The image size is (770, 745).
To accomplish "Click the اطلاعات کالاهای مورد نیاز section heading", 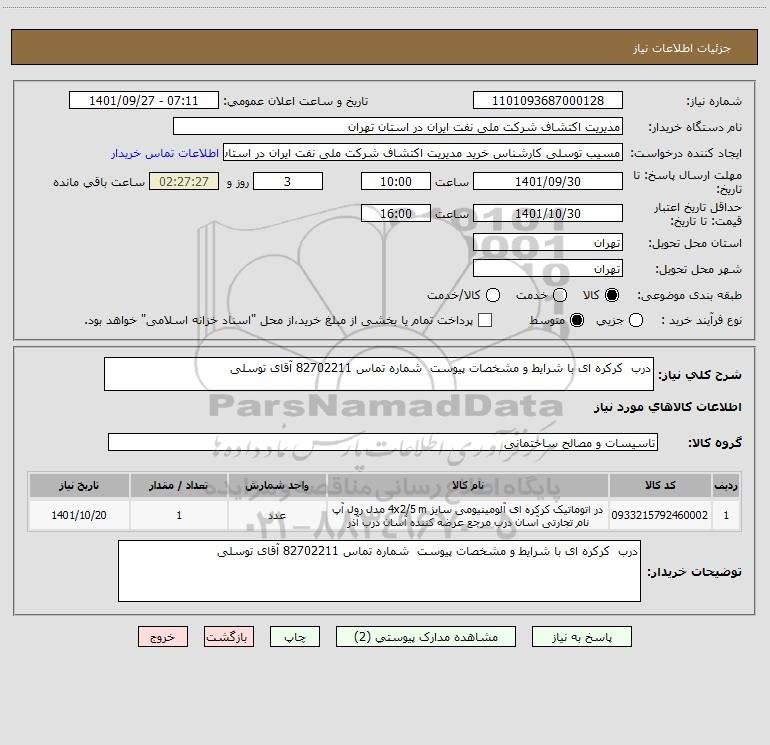I will (667, 407).
